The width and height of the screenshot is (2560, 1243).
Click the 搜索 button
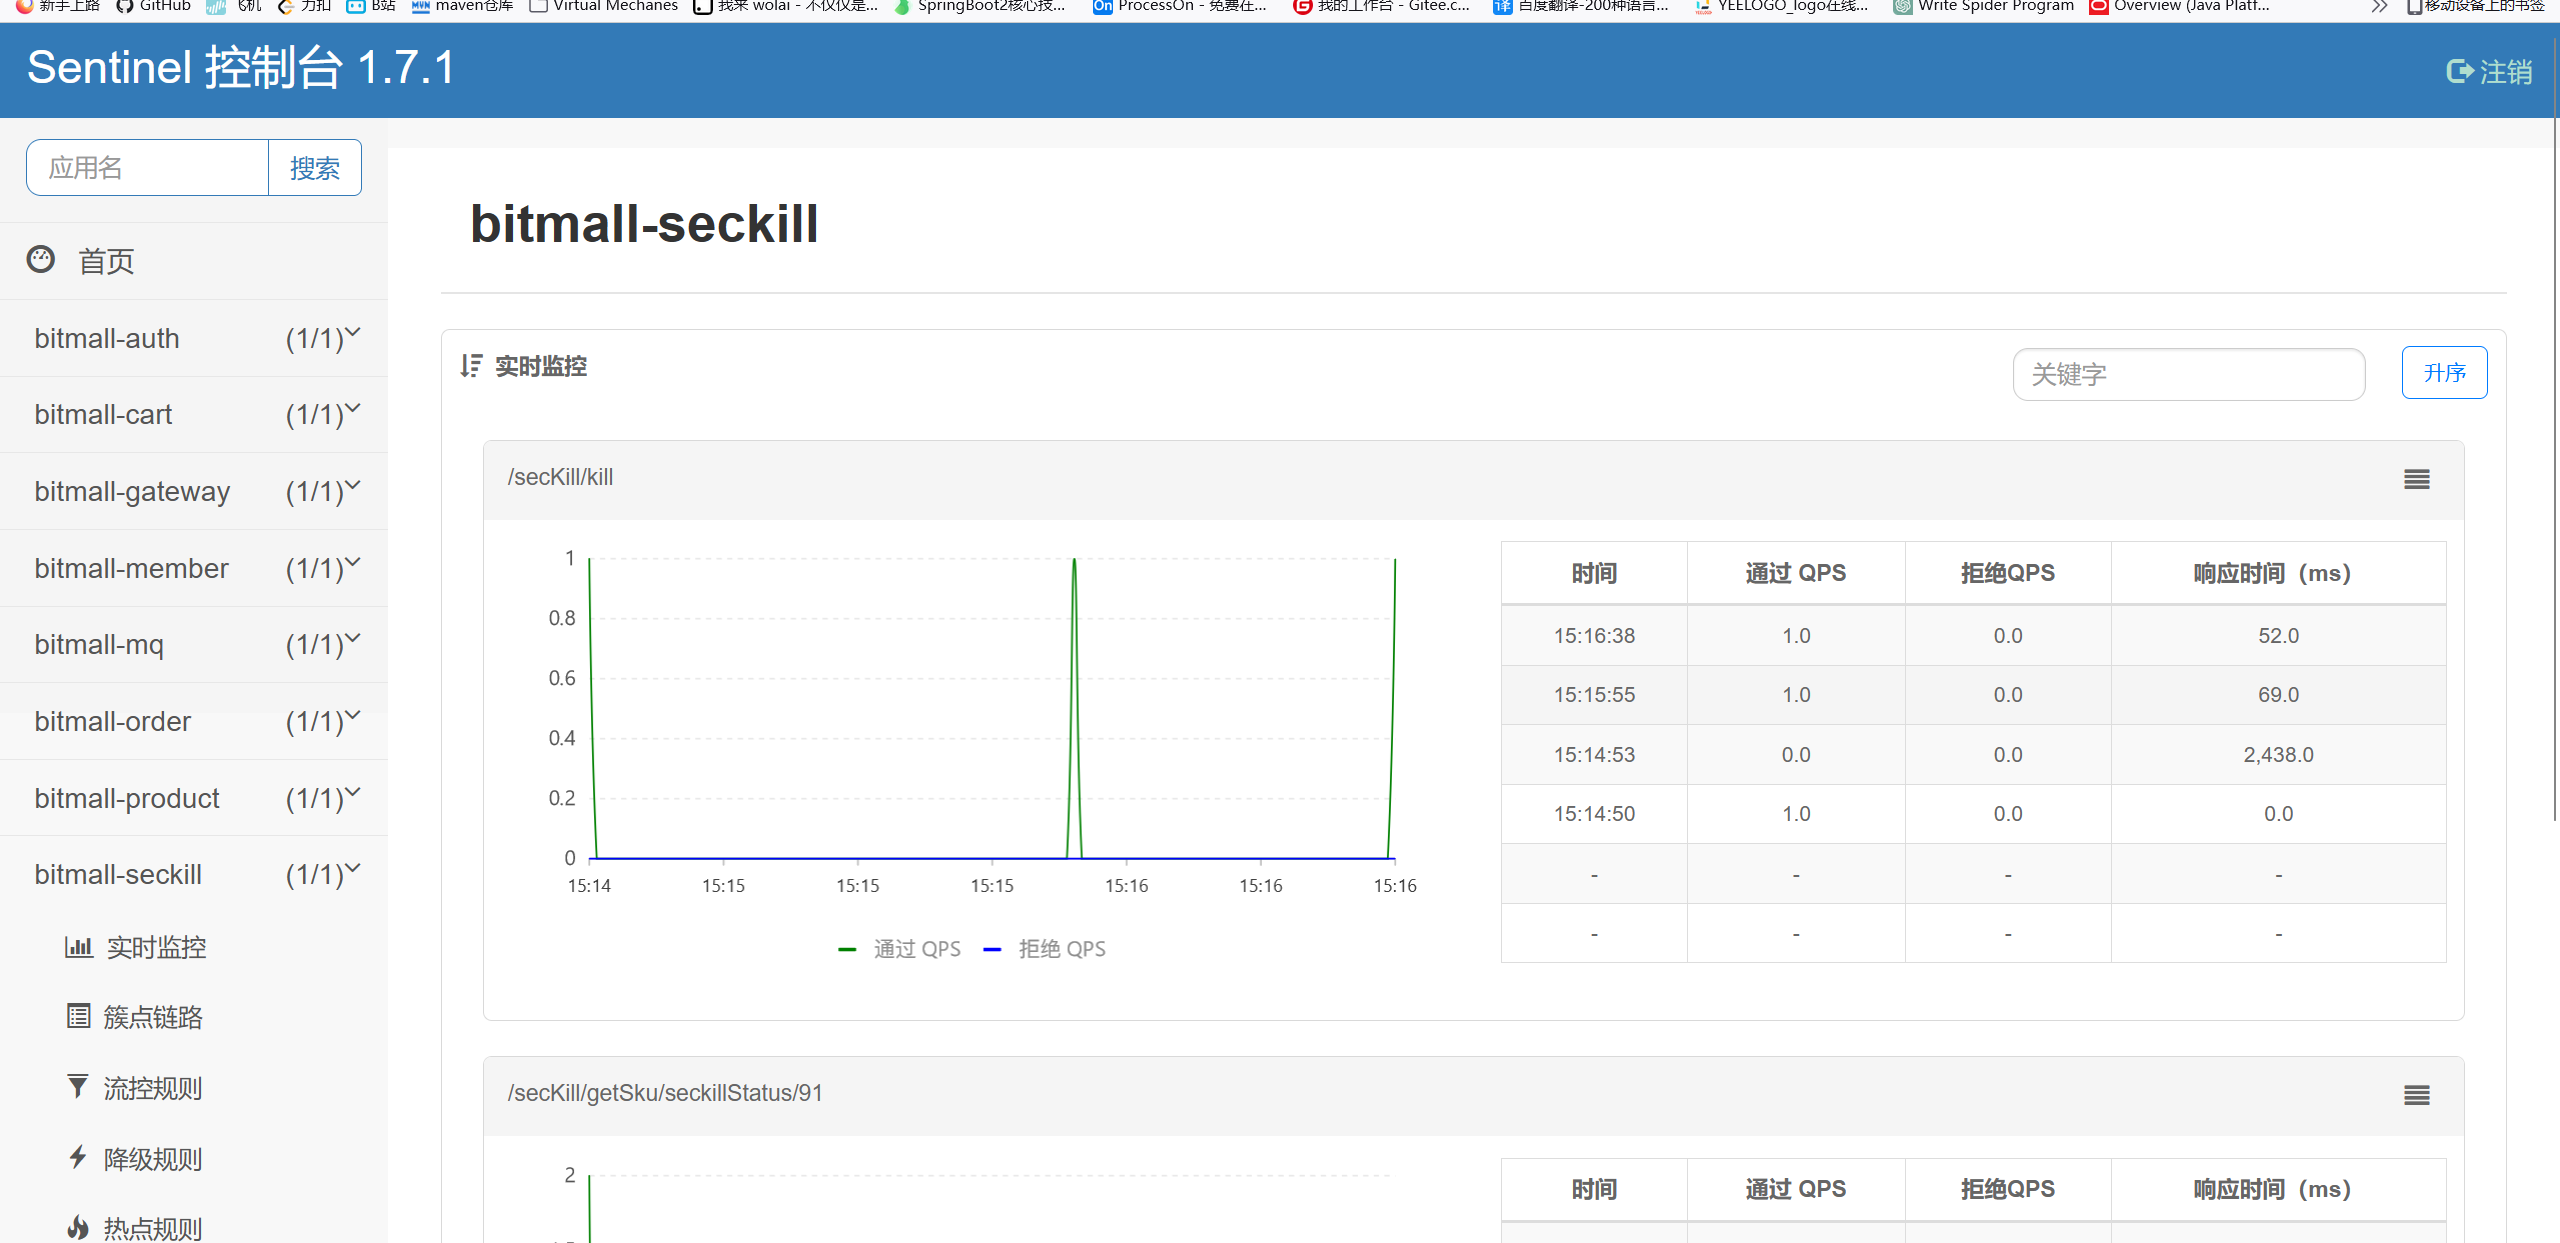315,168
